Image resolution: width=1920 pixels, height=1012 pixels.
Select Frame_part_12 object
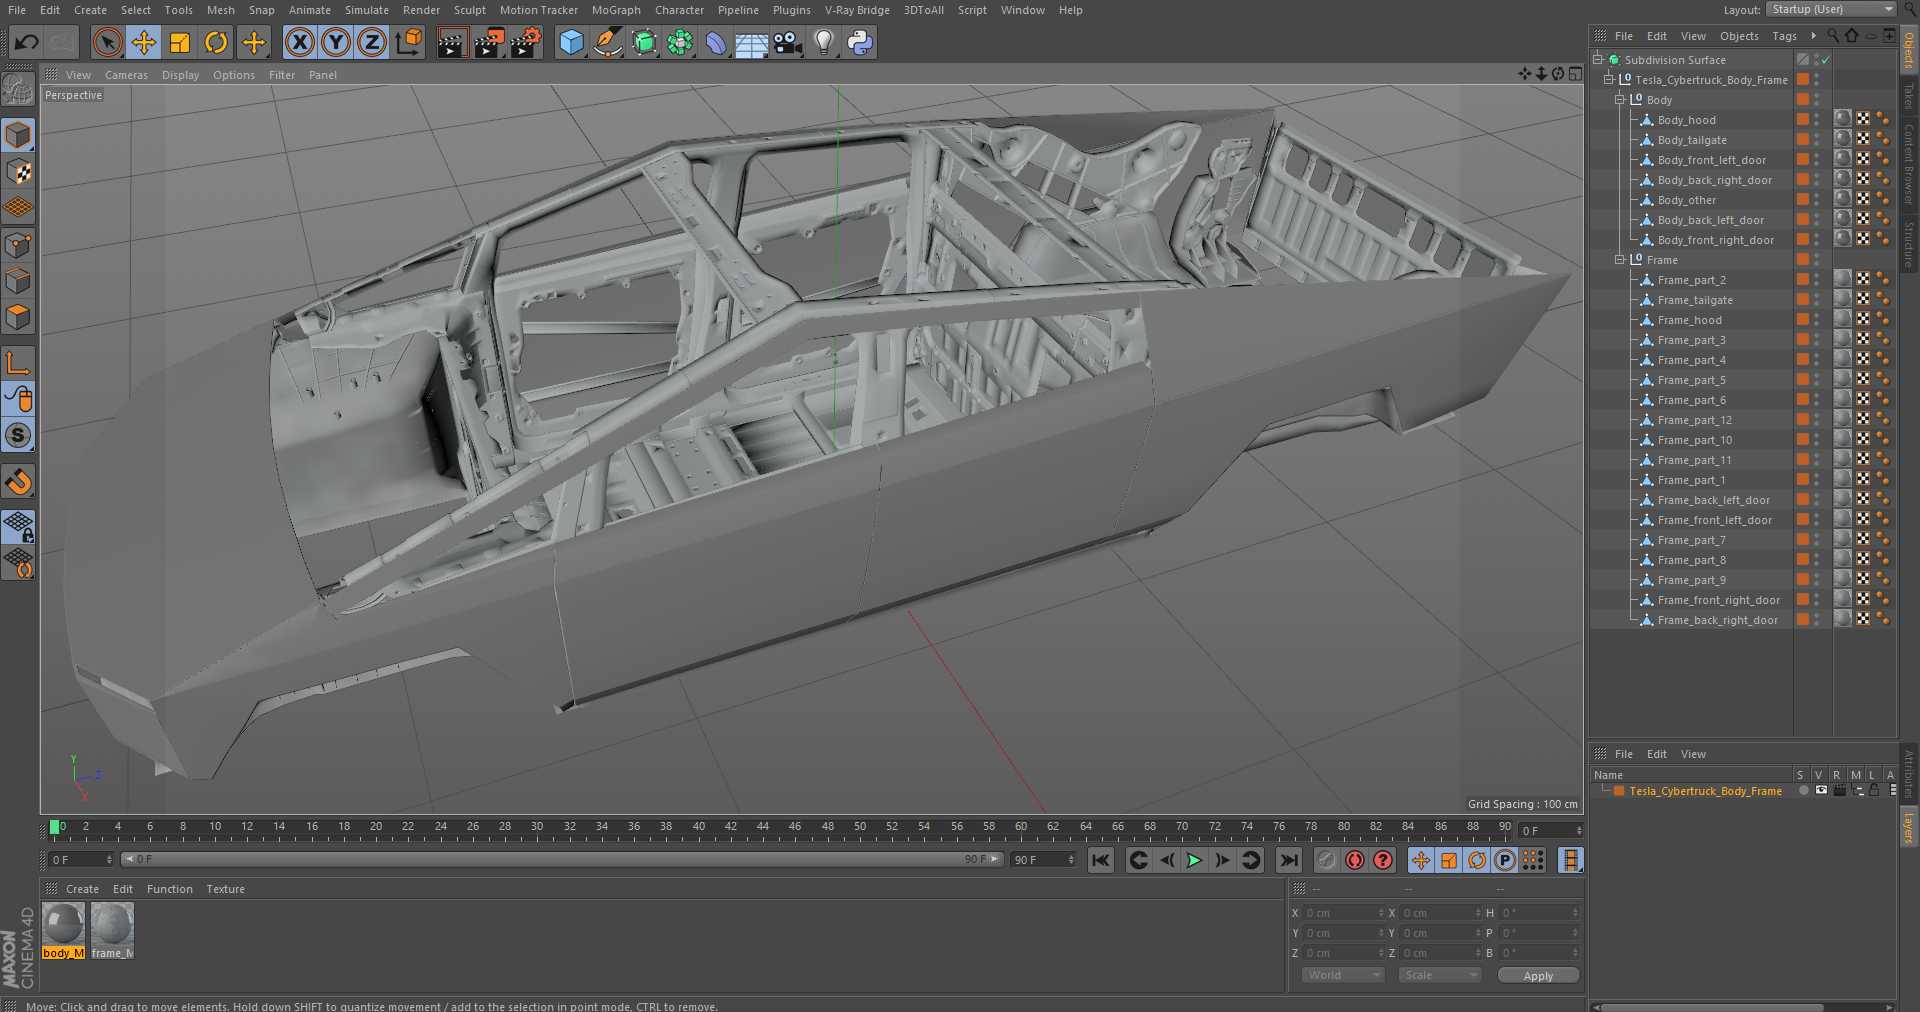(x=1695, y=420)
